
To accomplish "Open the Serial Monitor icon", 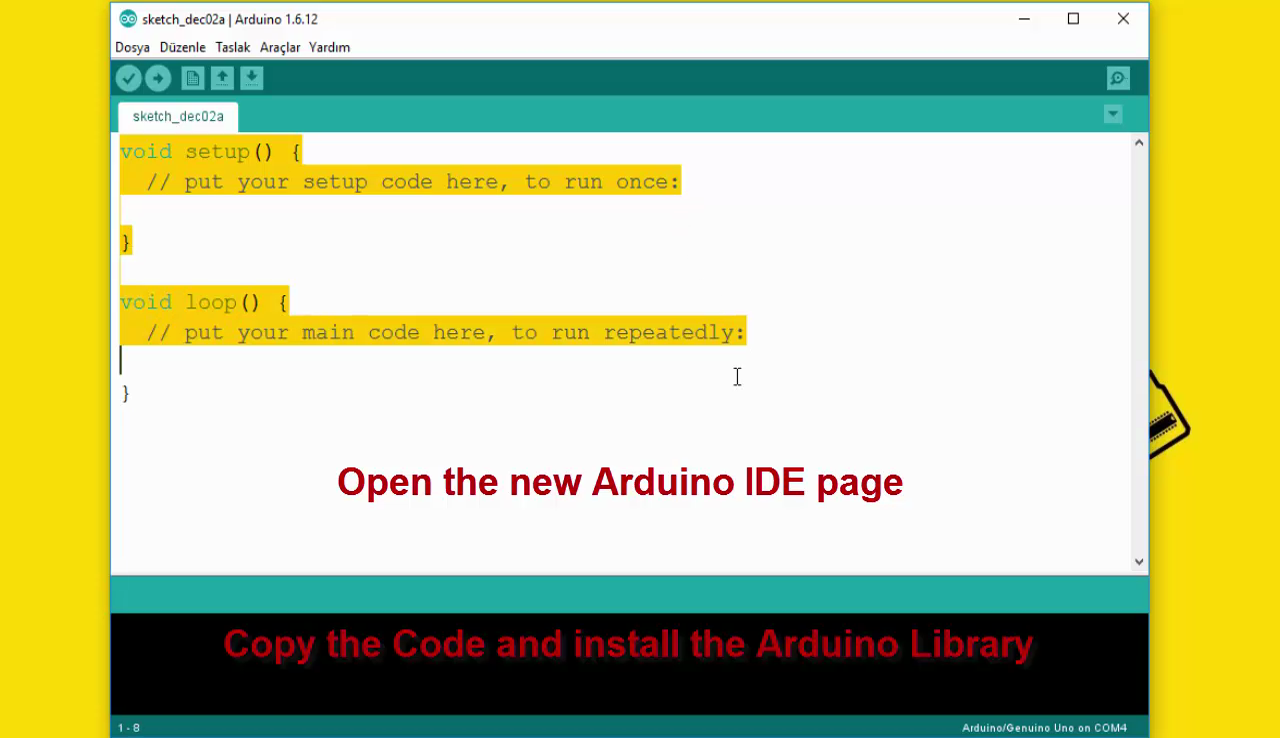I will [1117, 77].
